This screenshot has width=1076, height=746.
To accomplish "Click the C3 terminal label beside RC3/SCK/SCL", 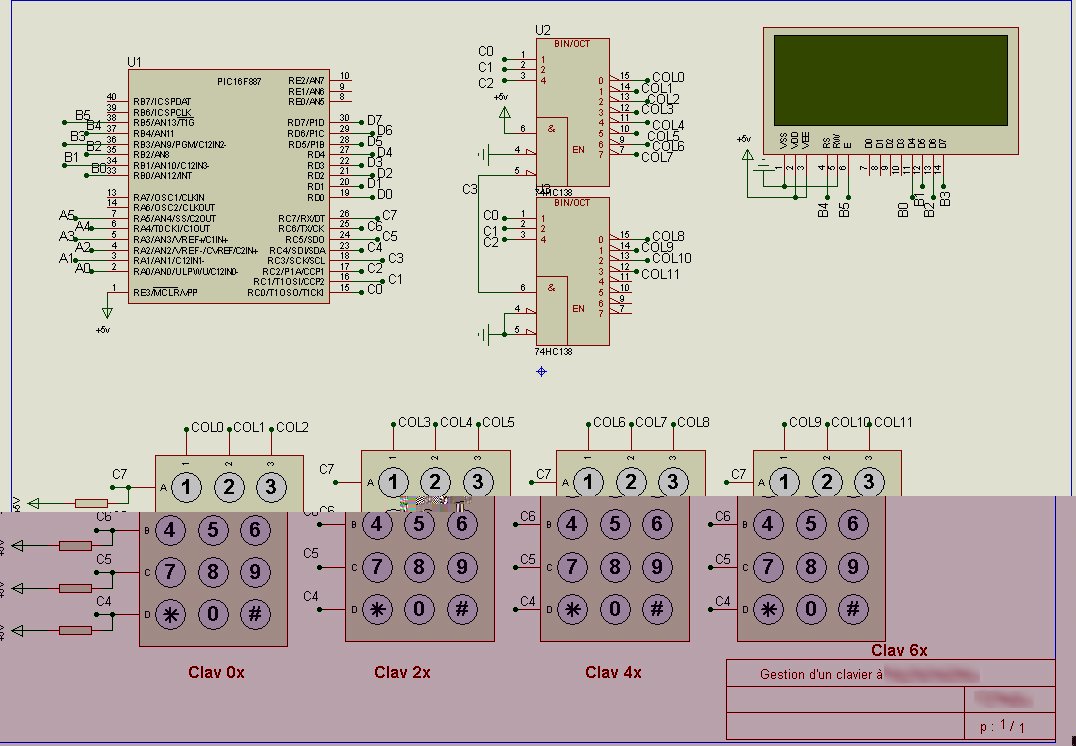I will (396, 259).
